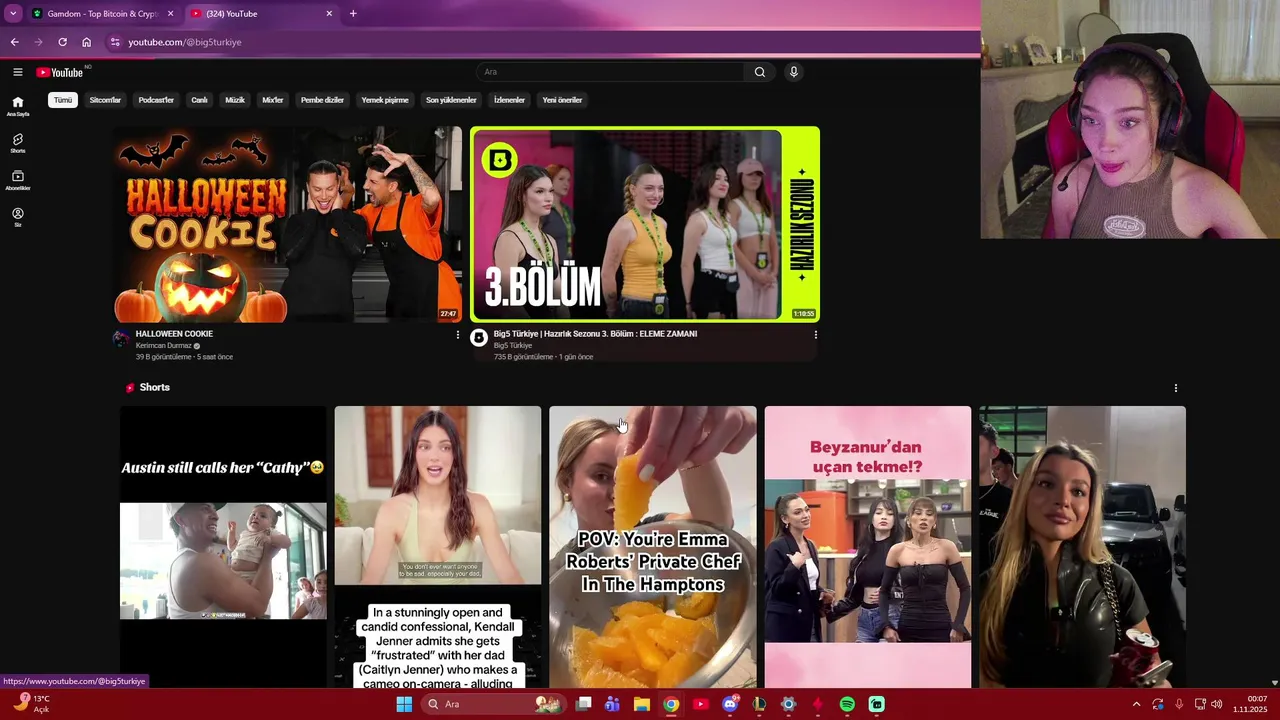Select the Yeni öneriler chip
This screenshot has height=720, width=1280.
tap(562, 100)
